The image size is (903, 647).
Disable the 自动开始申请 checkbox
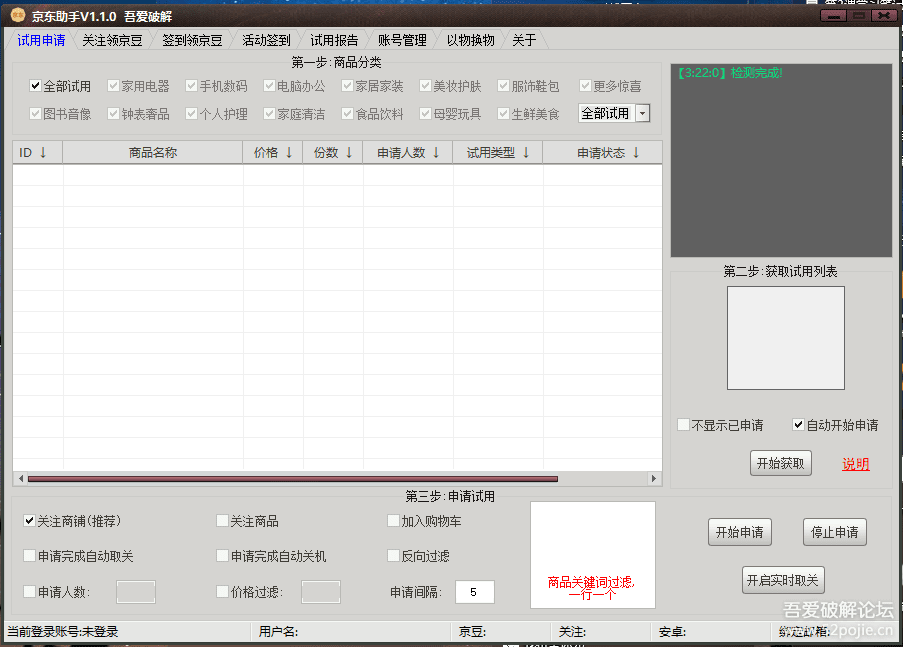[798, 425]
